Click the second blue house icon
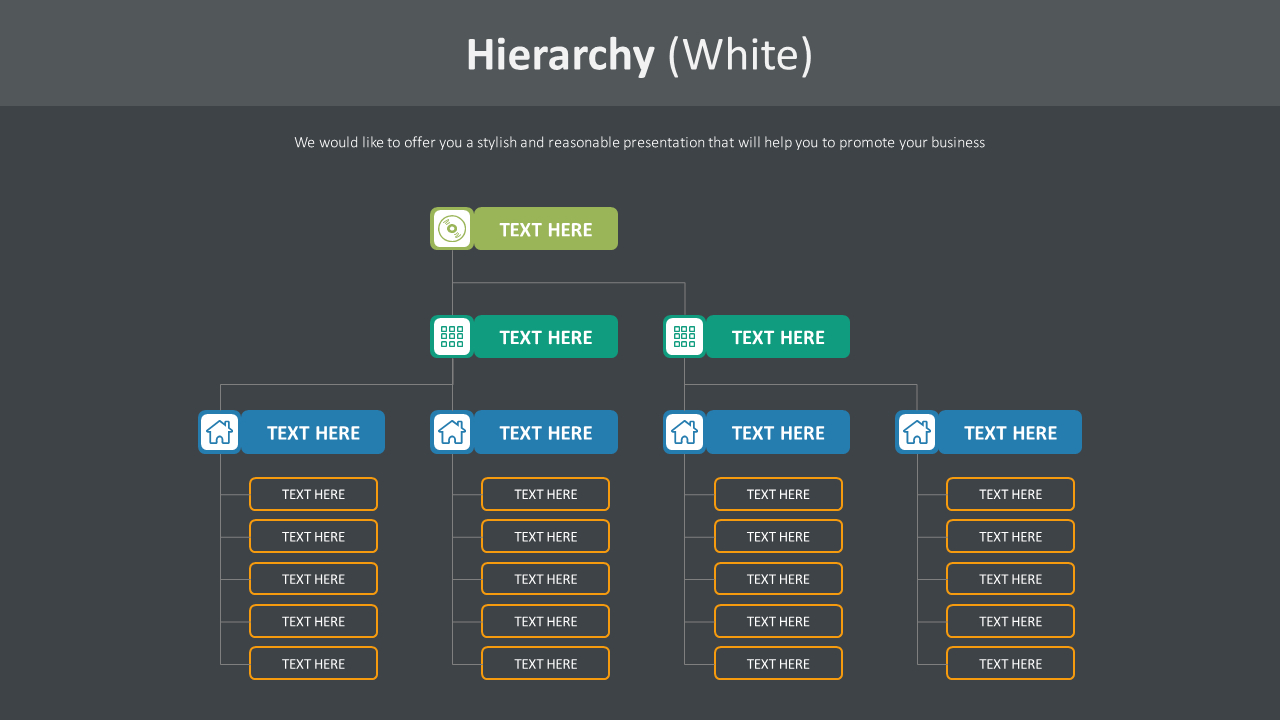 (452, 432)
